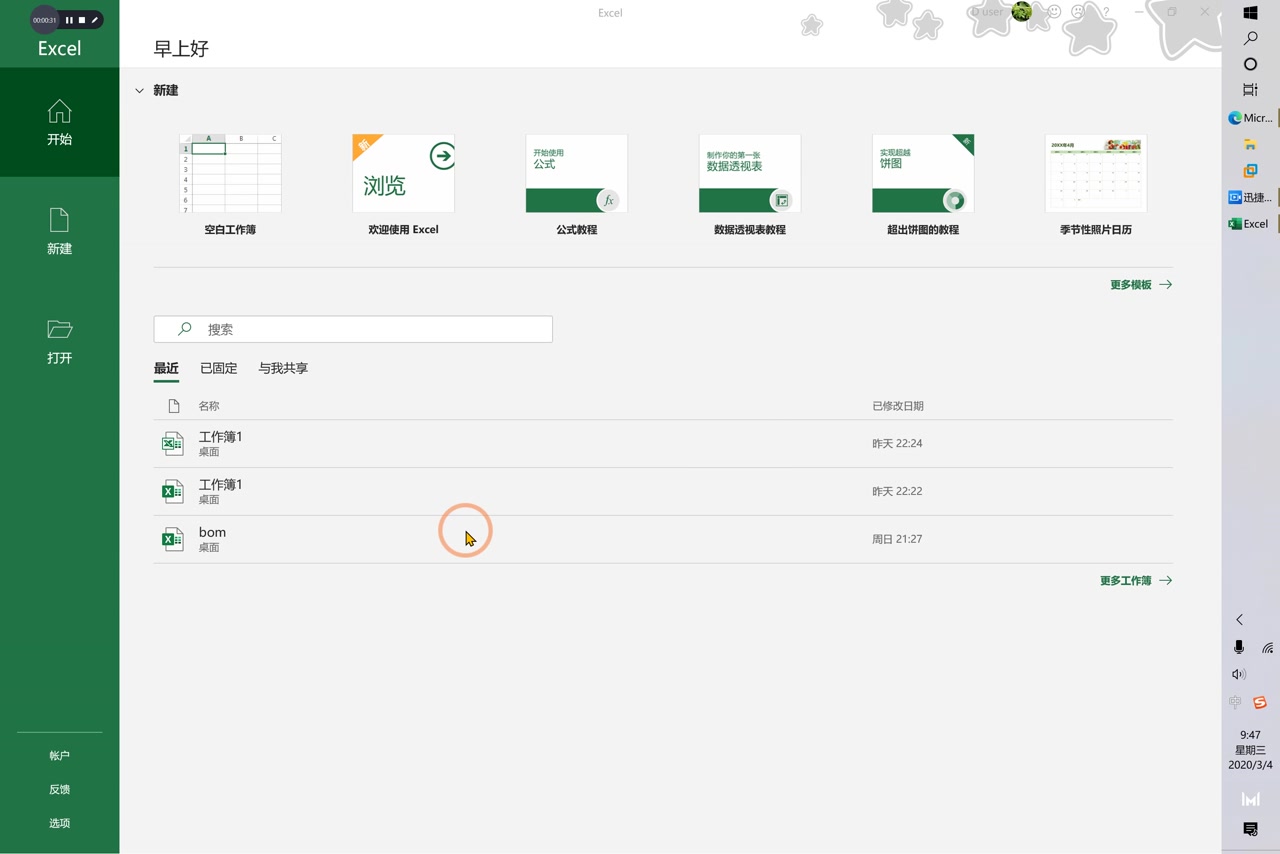Open 帐户 account settings
Viewport: 1280px width, 854px height.
[59, 756]
